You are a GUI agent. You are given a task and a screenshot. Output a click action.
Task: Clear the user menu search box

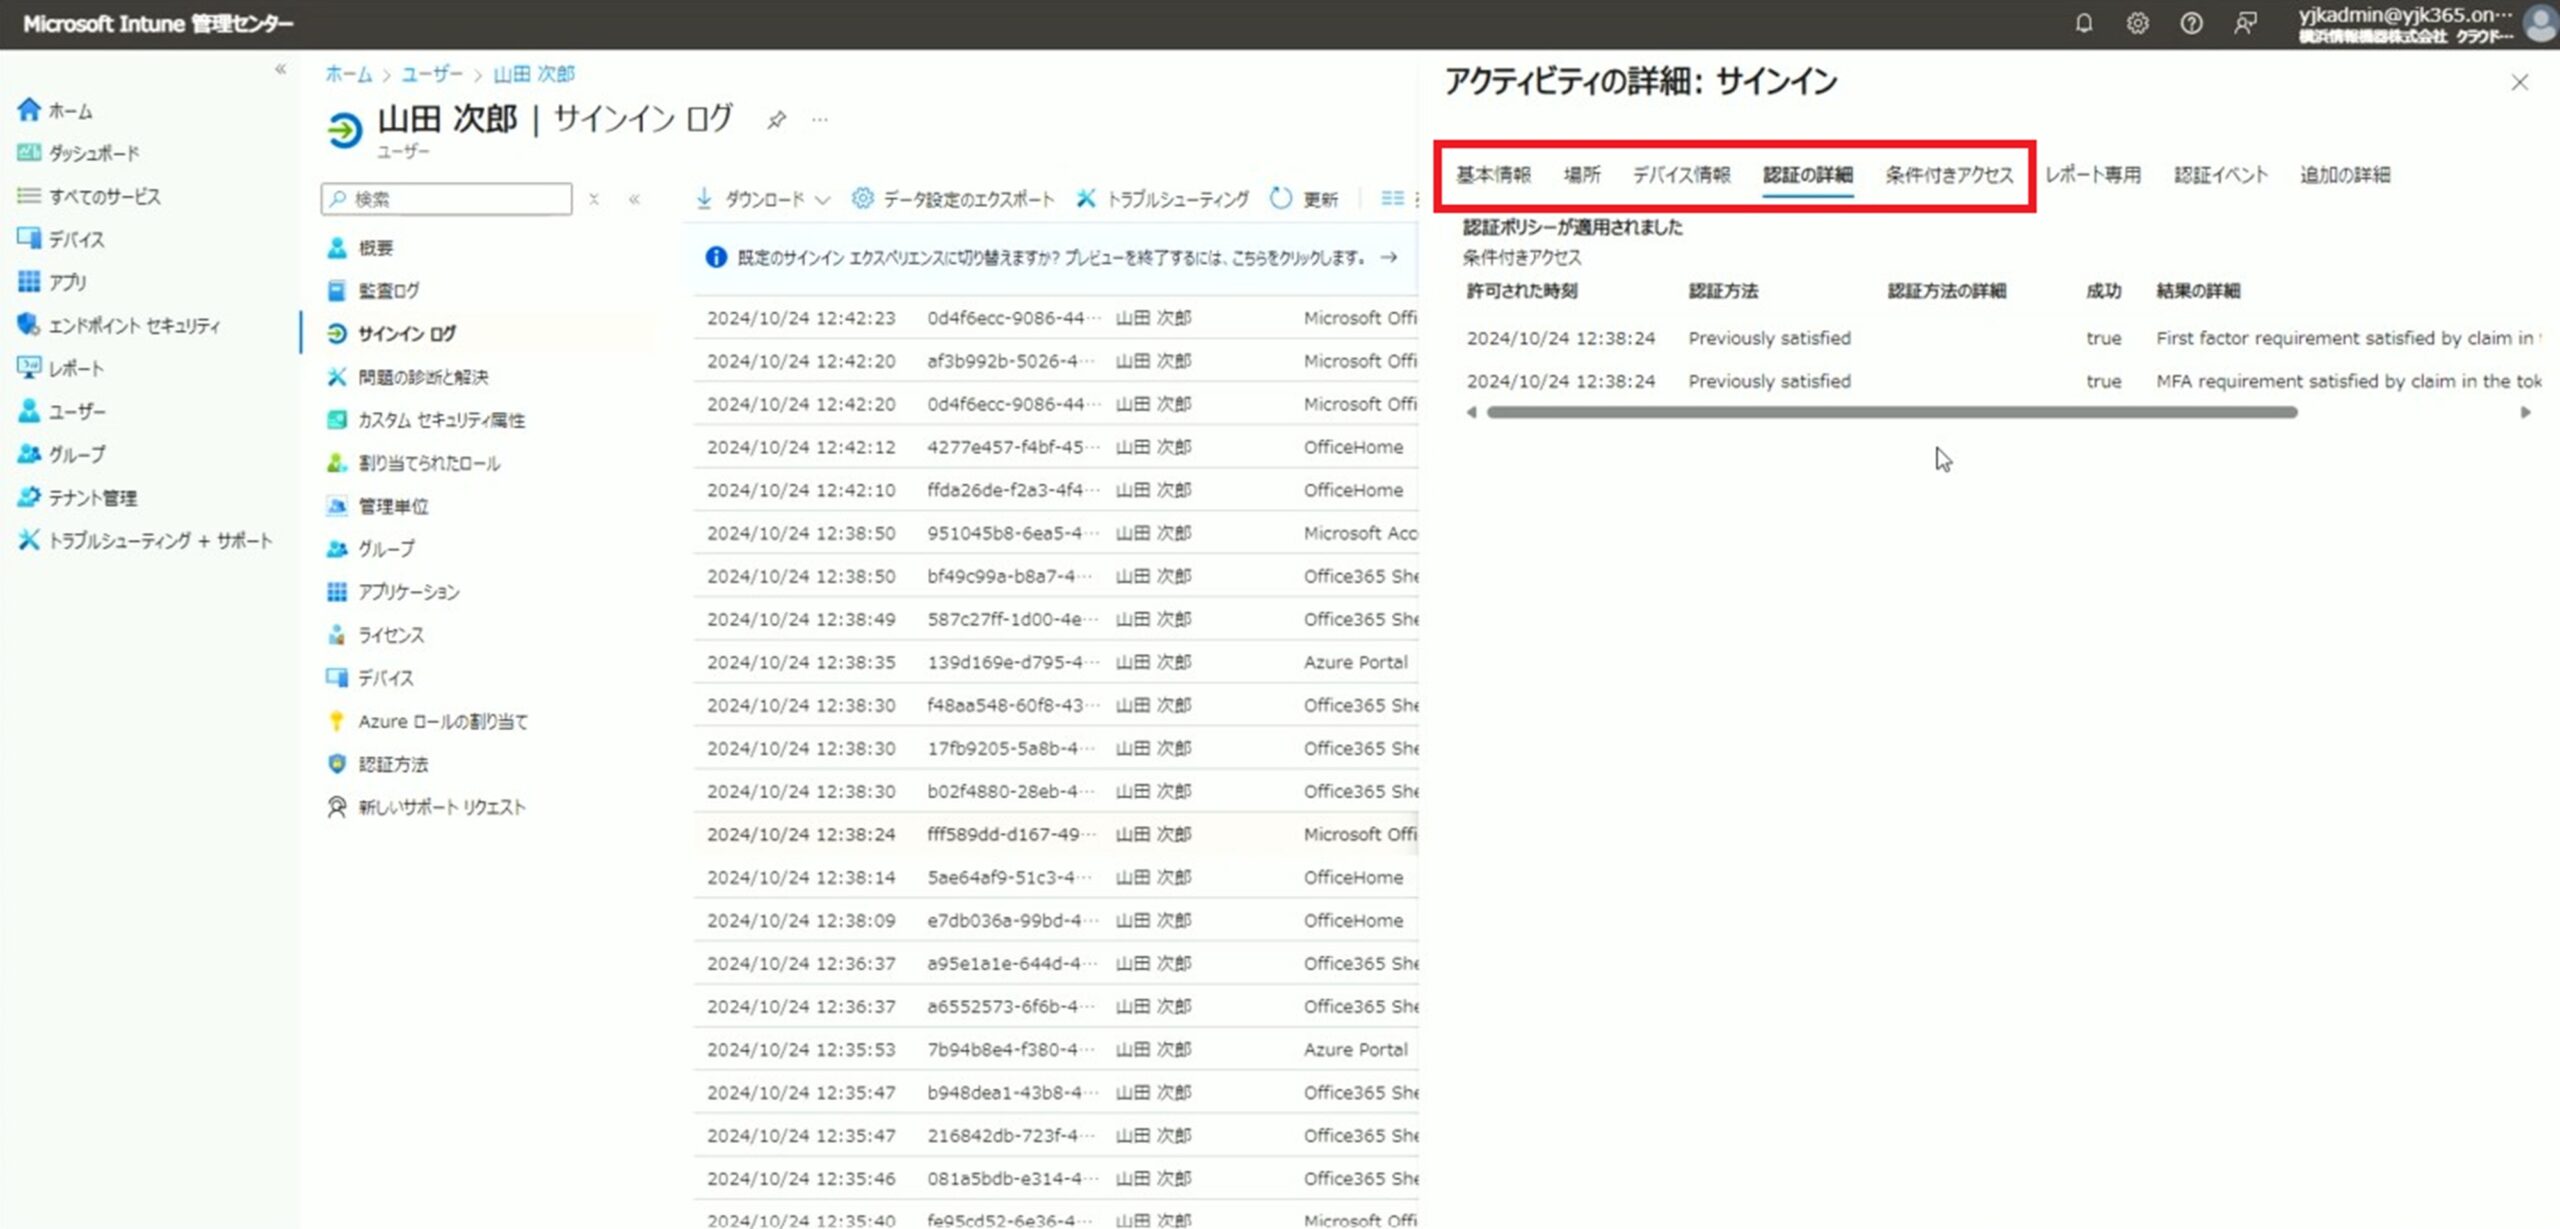(594, 199)
